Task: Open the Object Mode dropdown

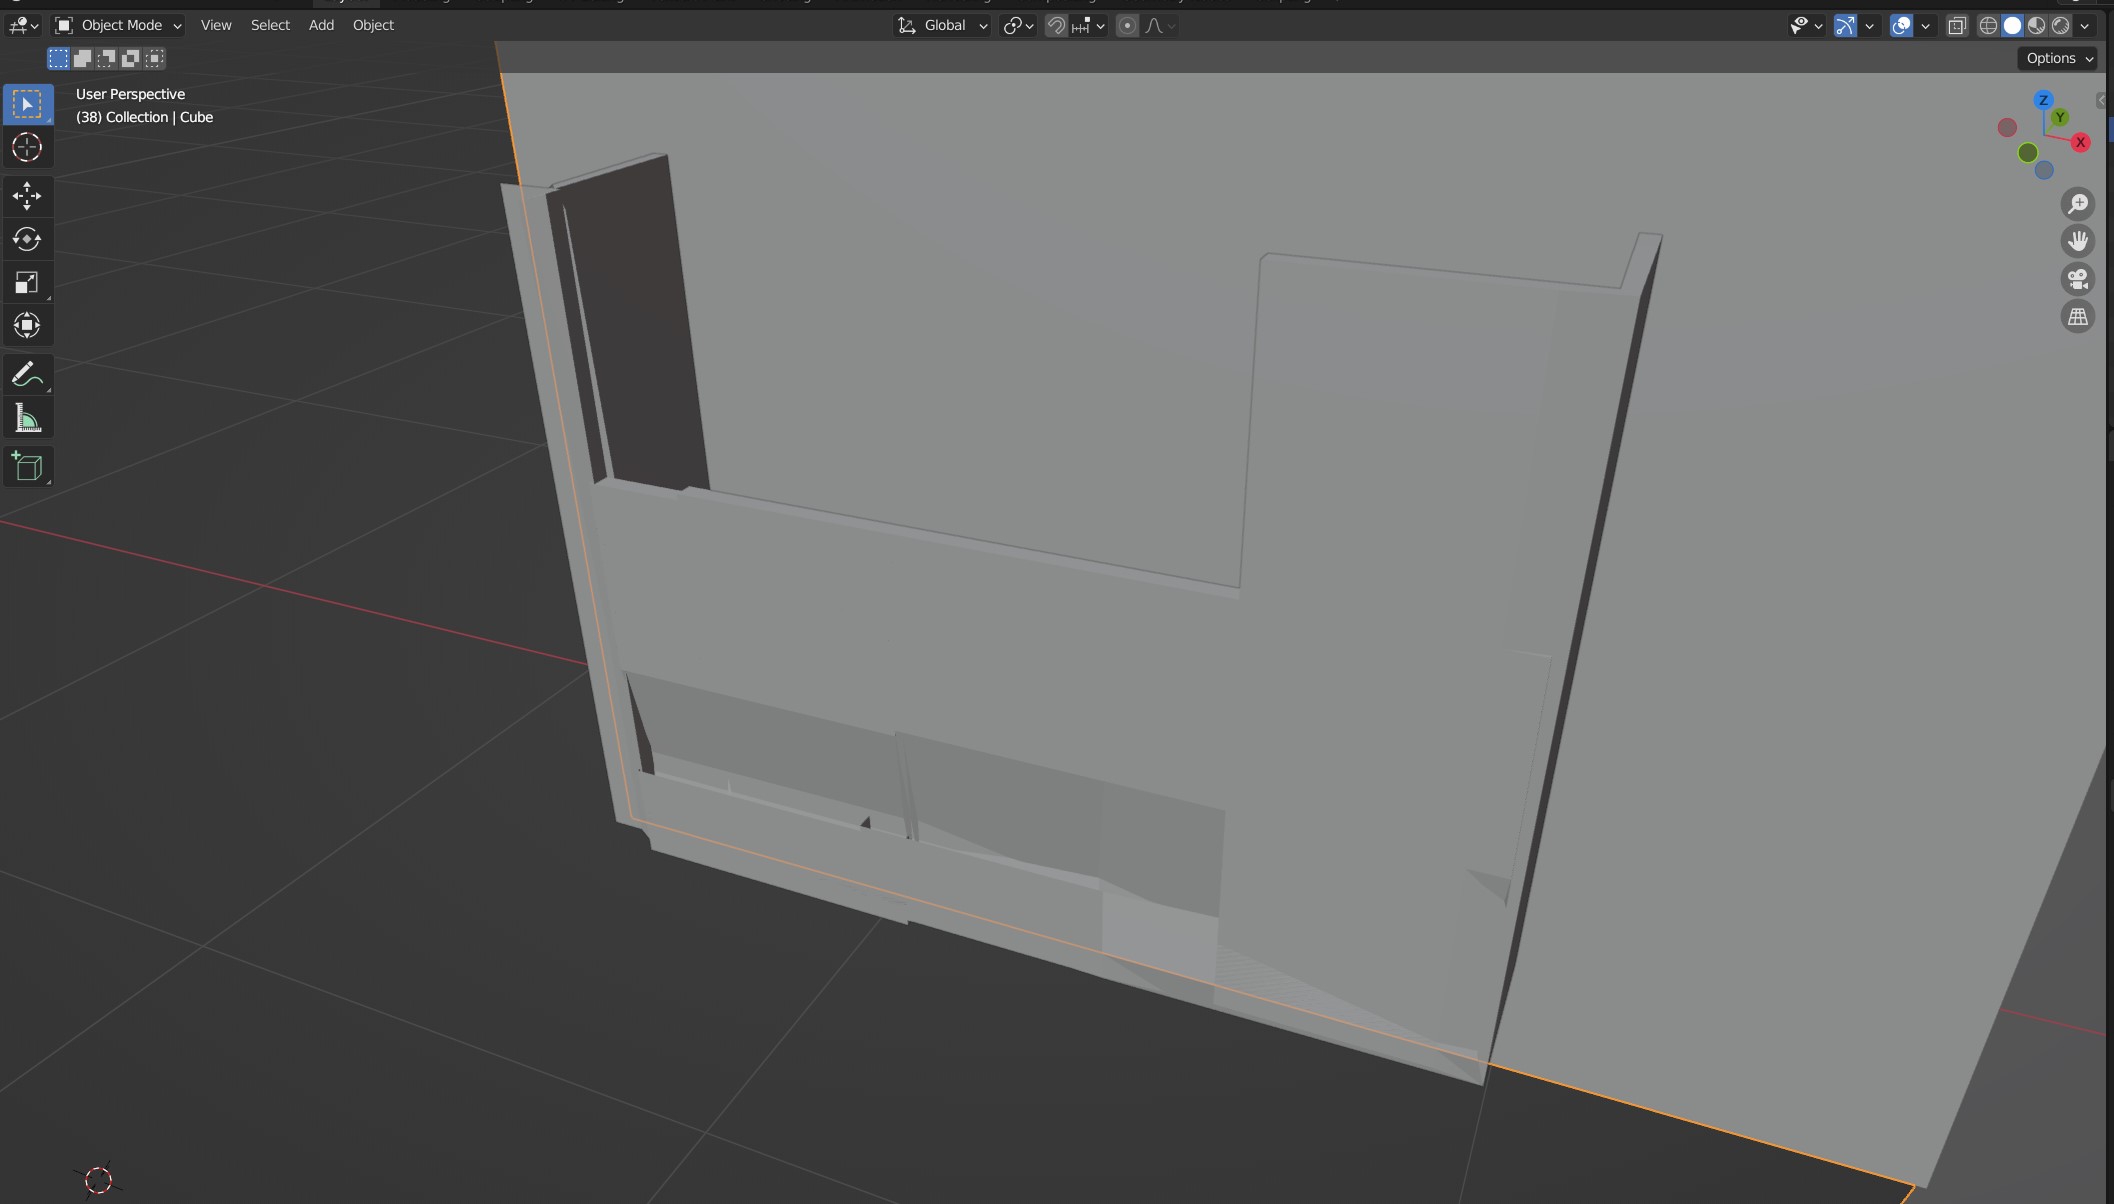Action: coord(118,25)
